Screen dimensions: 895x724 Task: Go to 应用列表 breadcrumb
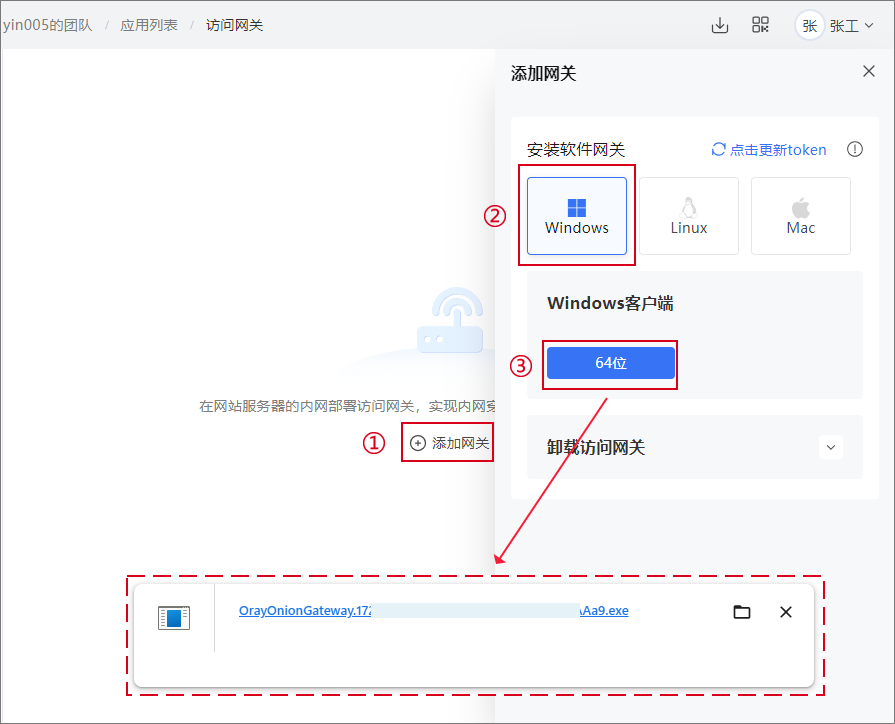point(149,25)
